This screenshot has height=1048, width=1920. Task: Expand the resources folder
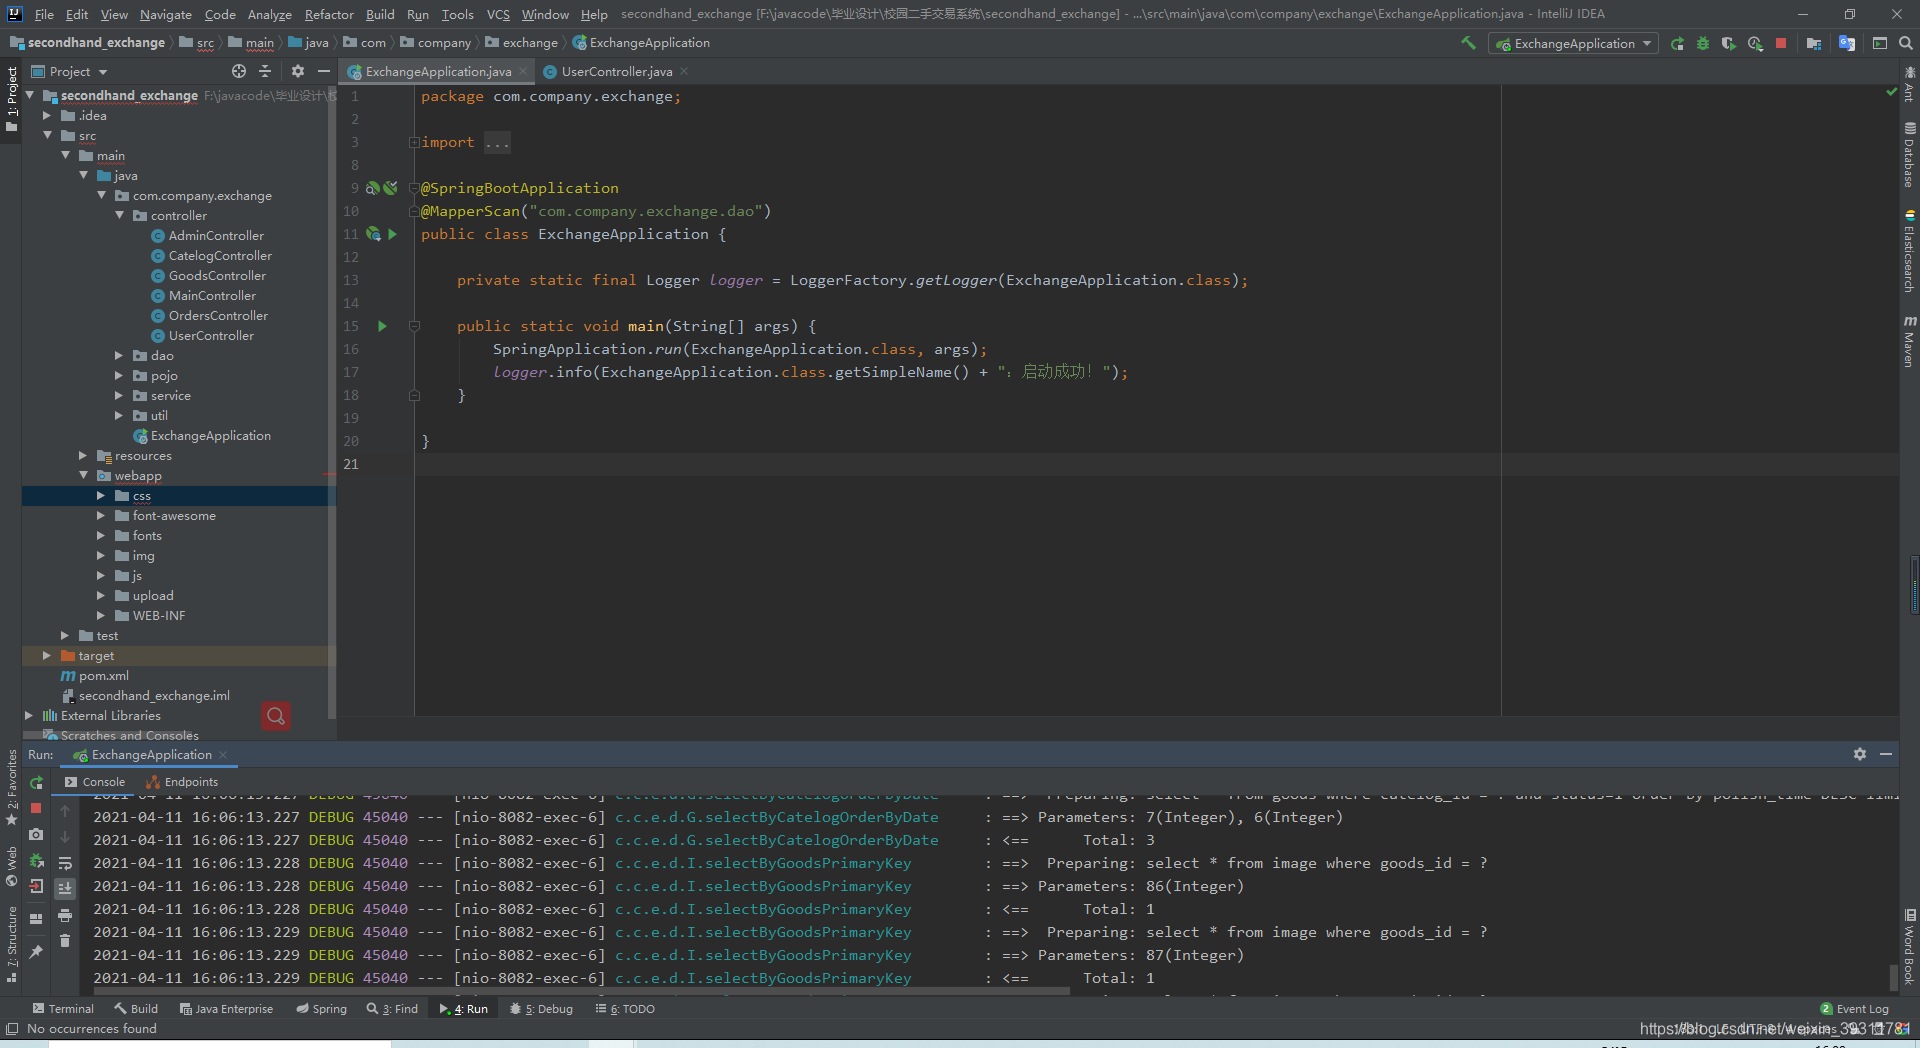[83, 456]
